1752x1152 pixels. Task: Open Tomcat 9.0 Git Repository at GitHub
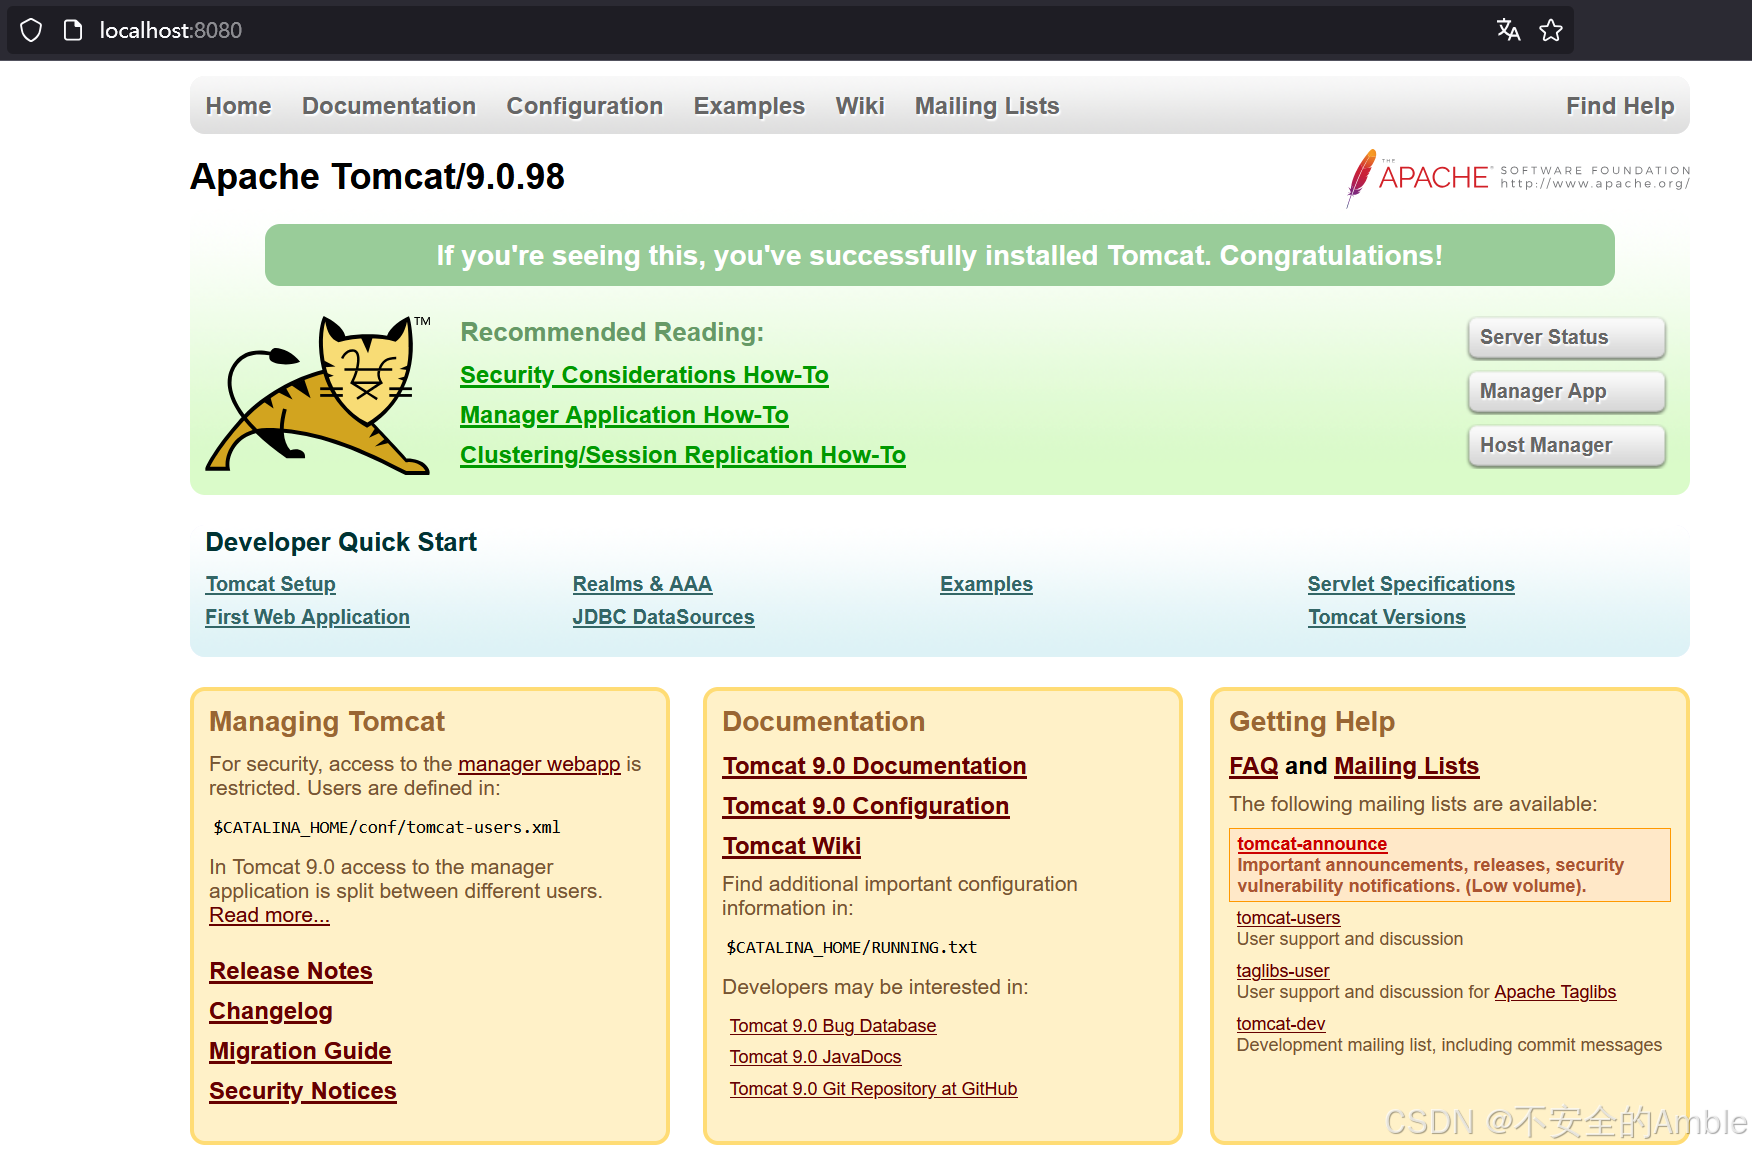coord(873,1089)
